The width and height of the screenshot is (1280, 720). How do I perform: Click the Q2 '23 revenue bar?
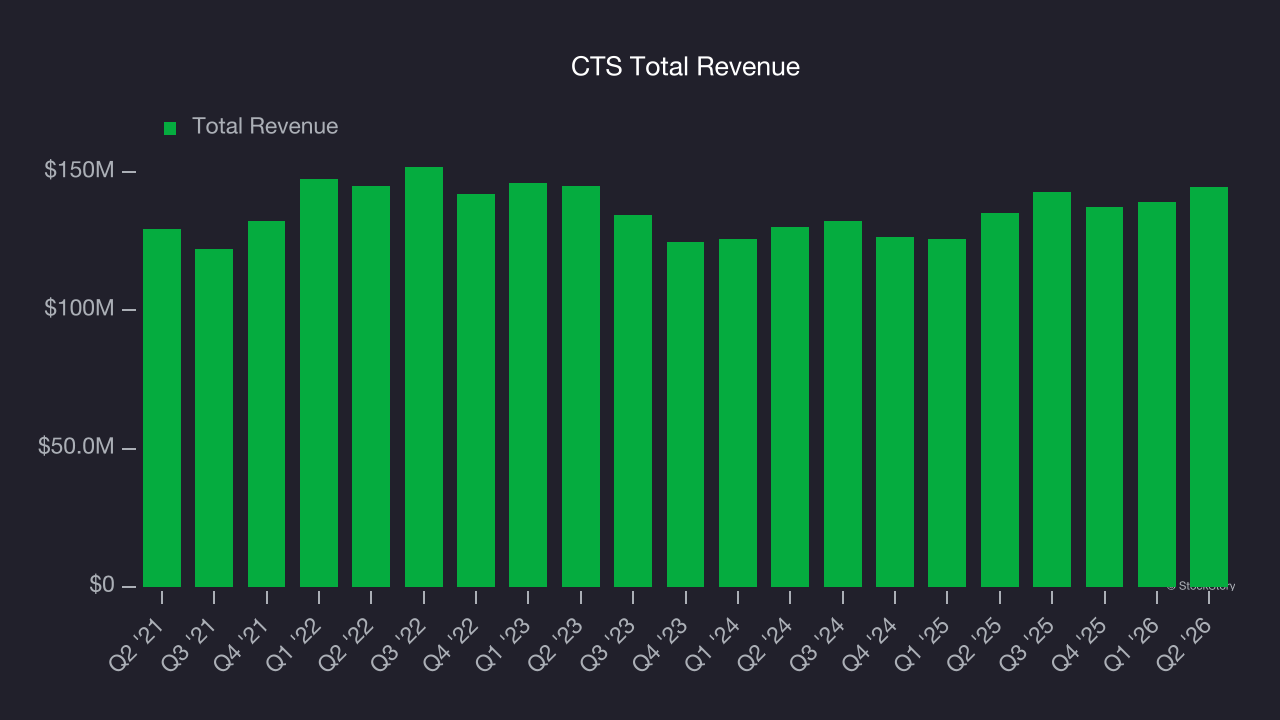click(581, 386)
